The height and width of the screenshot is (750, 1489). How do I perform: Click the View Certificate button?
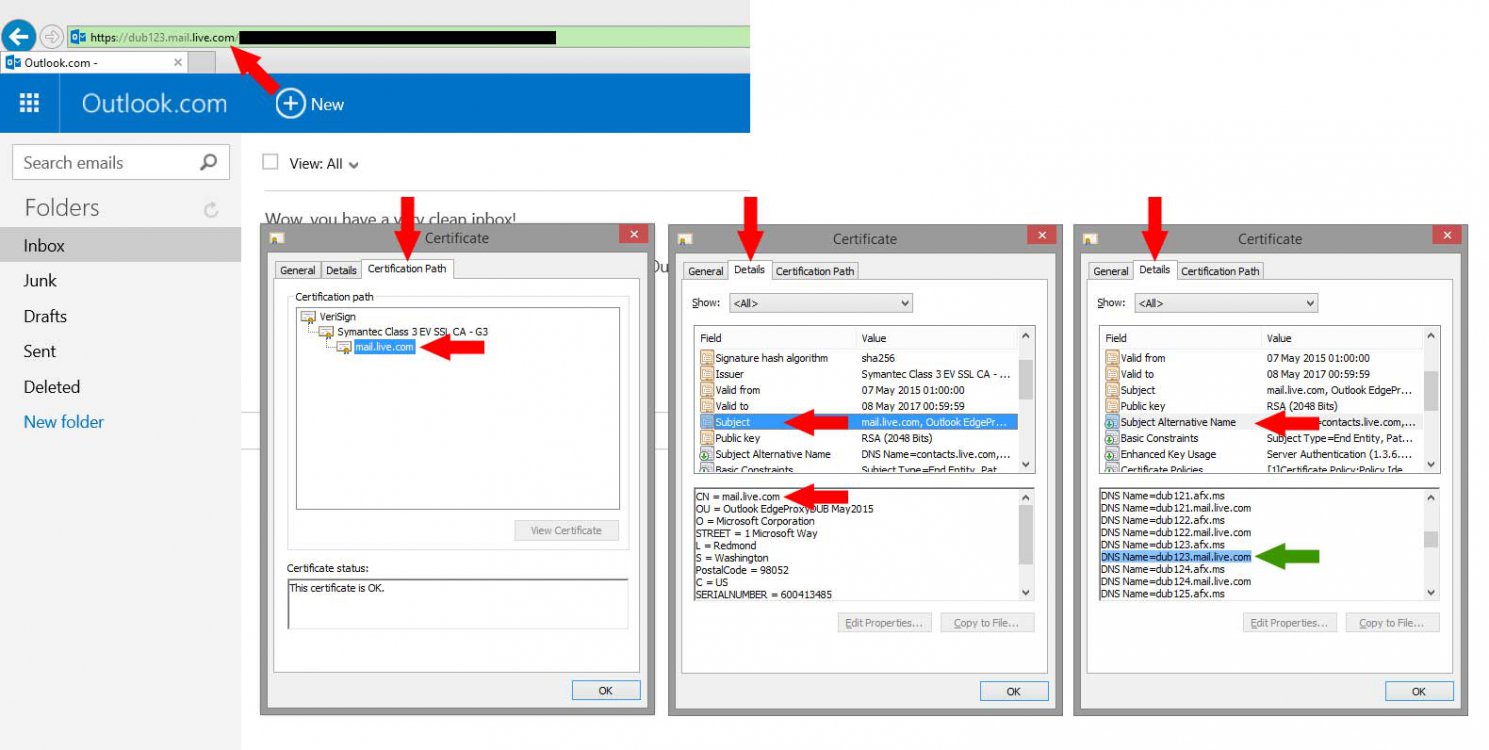(566, 530)
